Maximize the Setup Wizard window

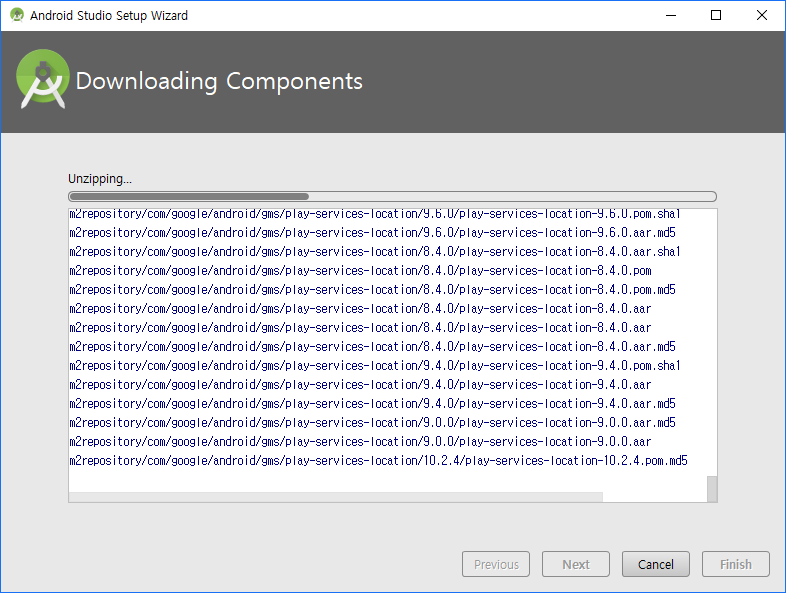[716, 16]
